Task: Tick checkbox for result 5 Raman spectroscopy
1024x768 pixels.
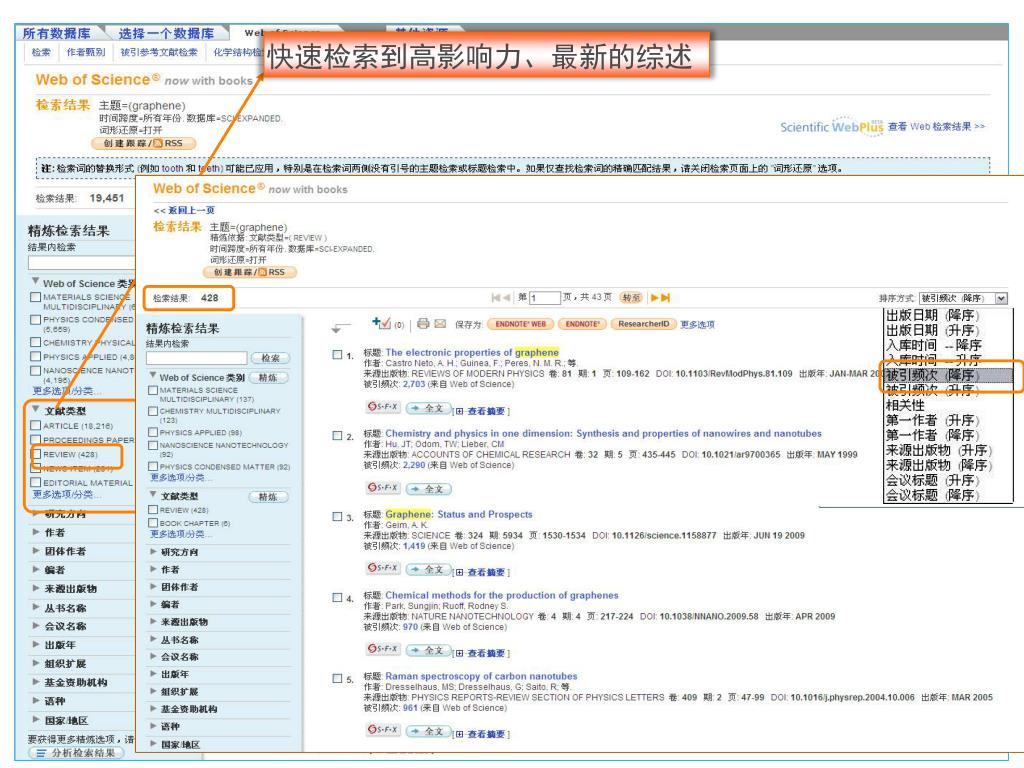Action: pos(337,679)
